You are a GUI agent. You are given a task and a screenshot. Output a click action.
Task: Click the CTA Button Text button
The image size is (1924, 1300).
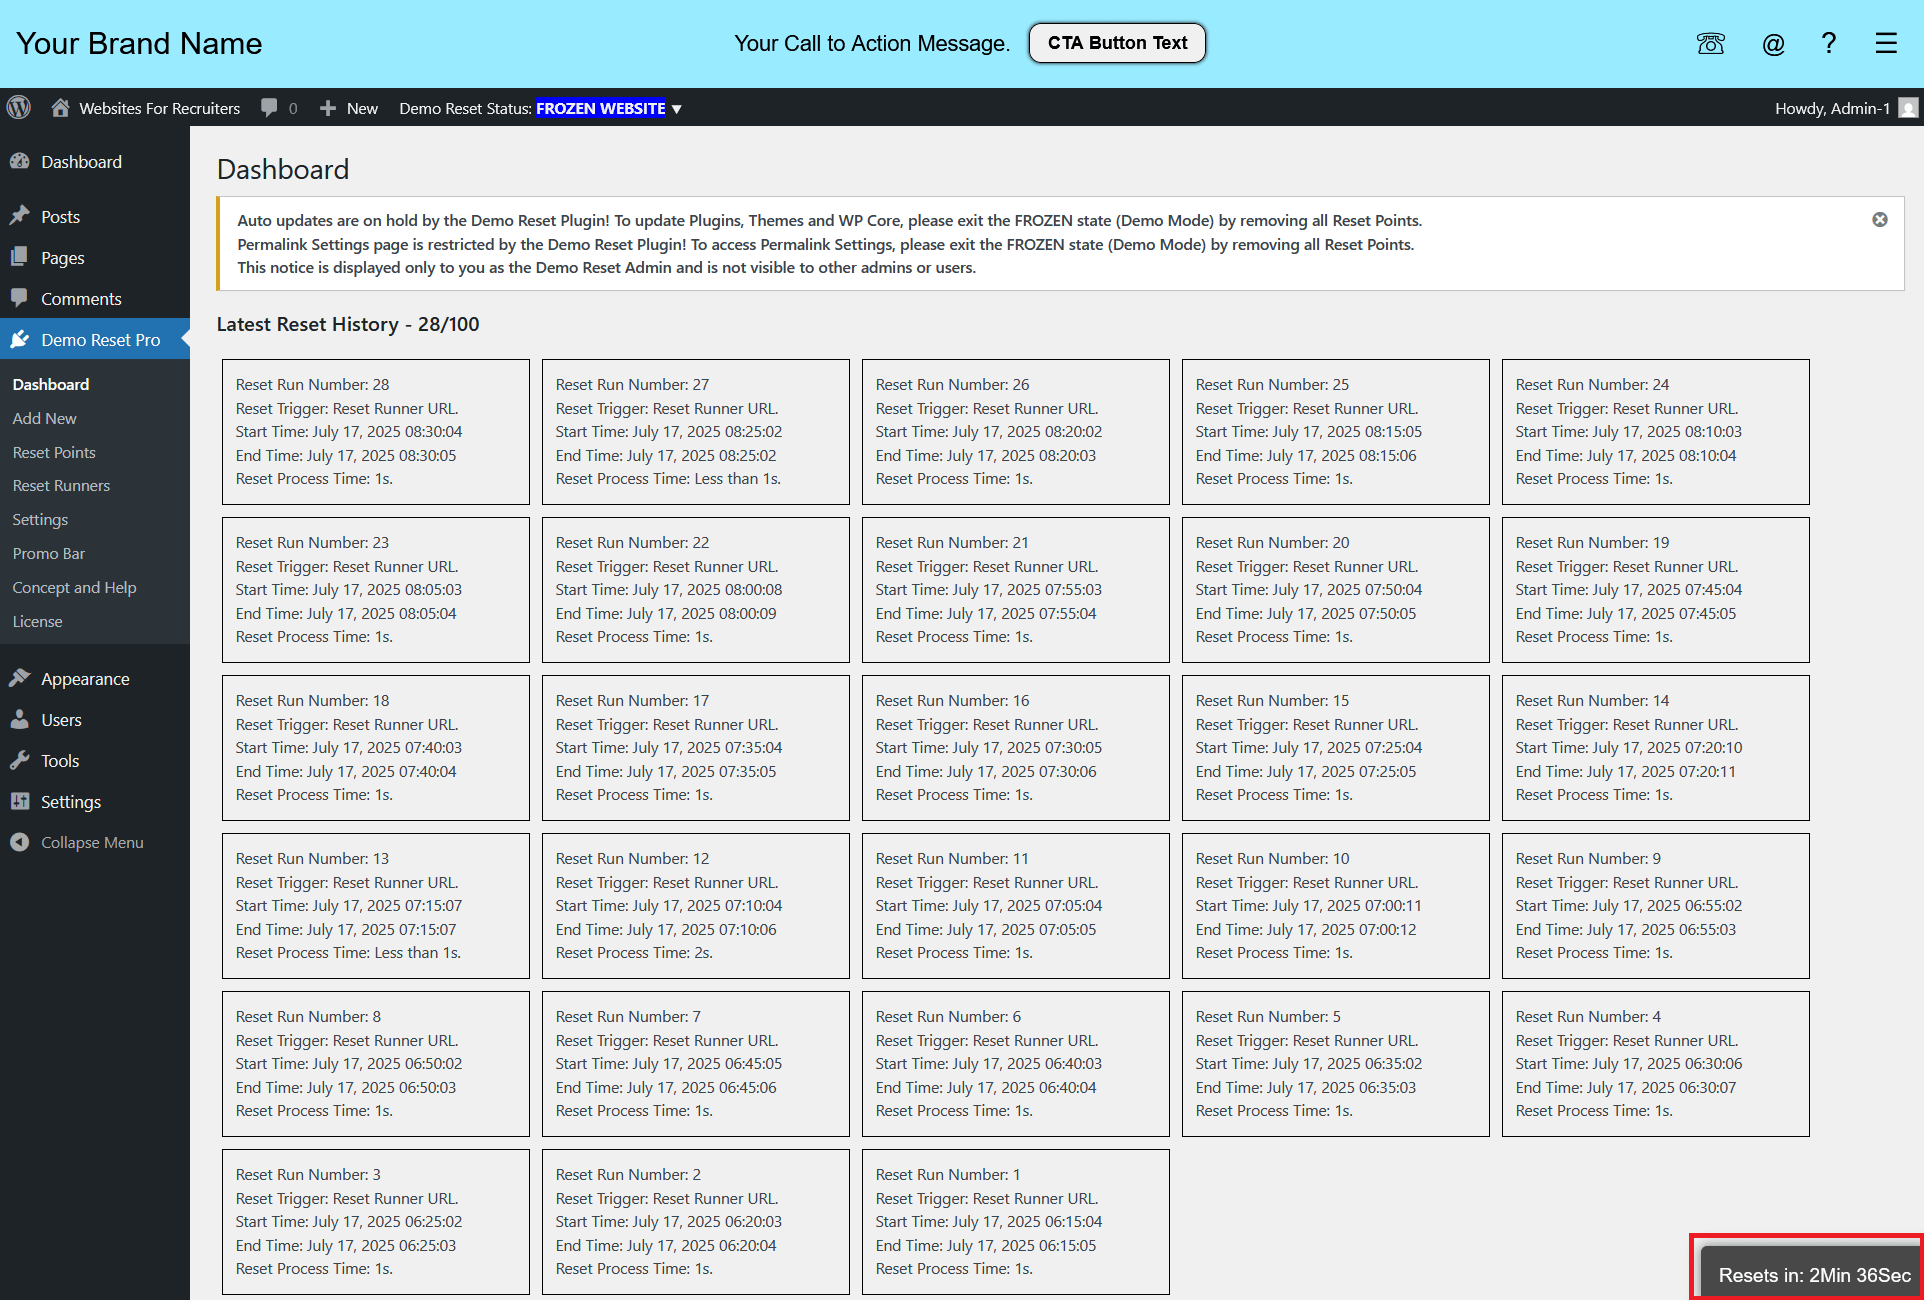1117,43
